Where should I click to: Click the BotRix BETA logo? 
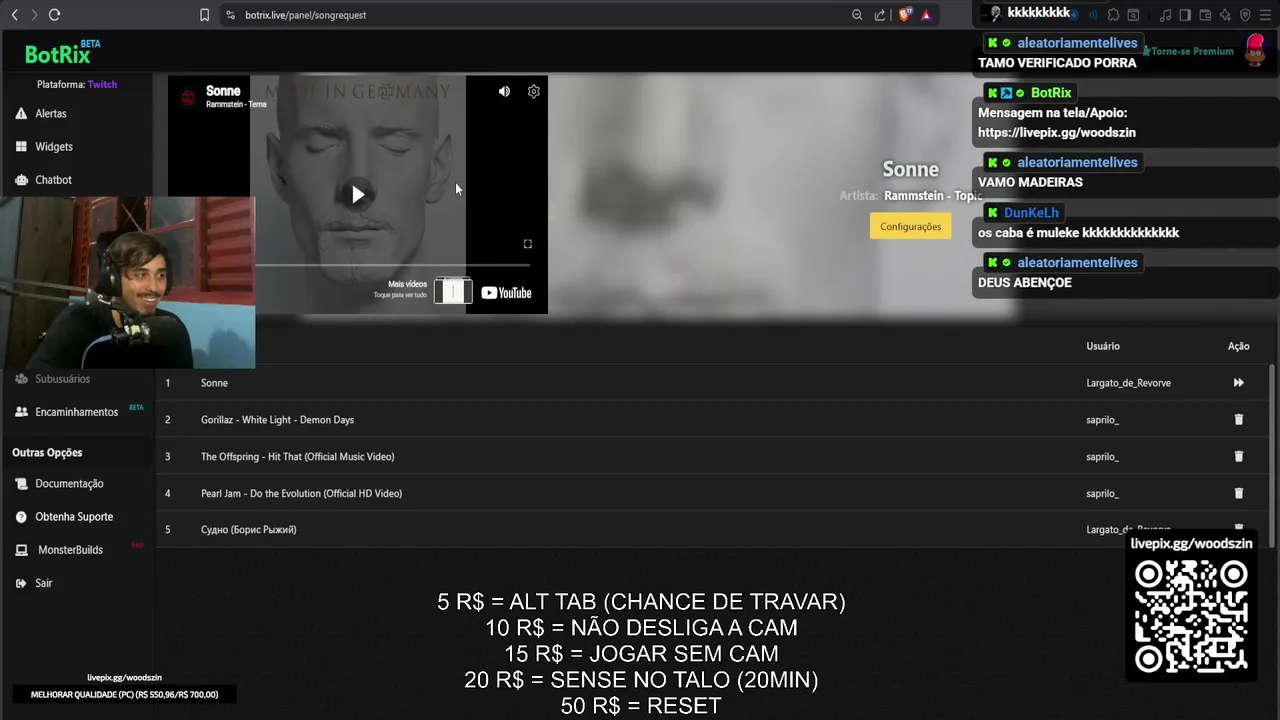coord(62,53)
